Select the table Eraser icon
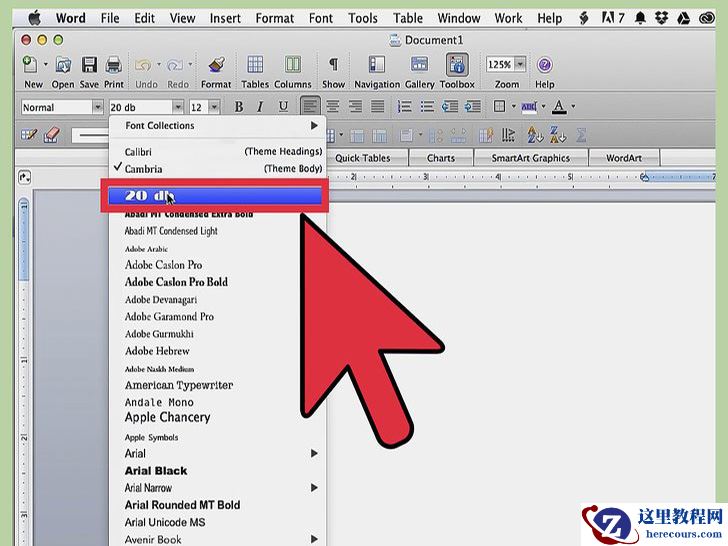The image size is (728, 546). tap(52, 135)
